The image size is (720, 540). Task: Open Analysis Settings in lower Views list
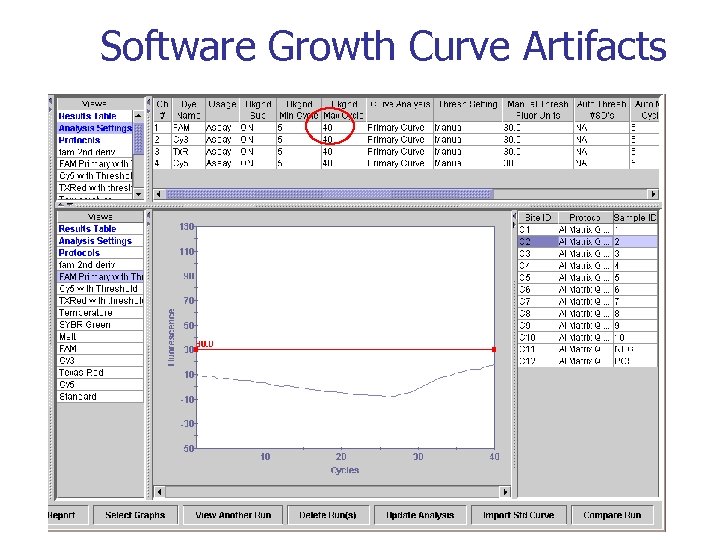(100, 241)
